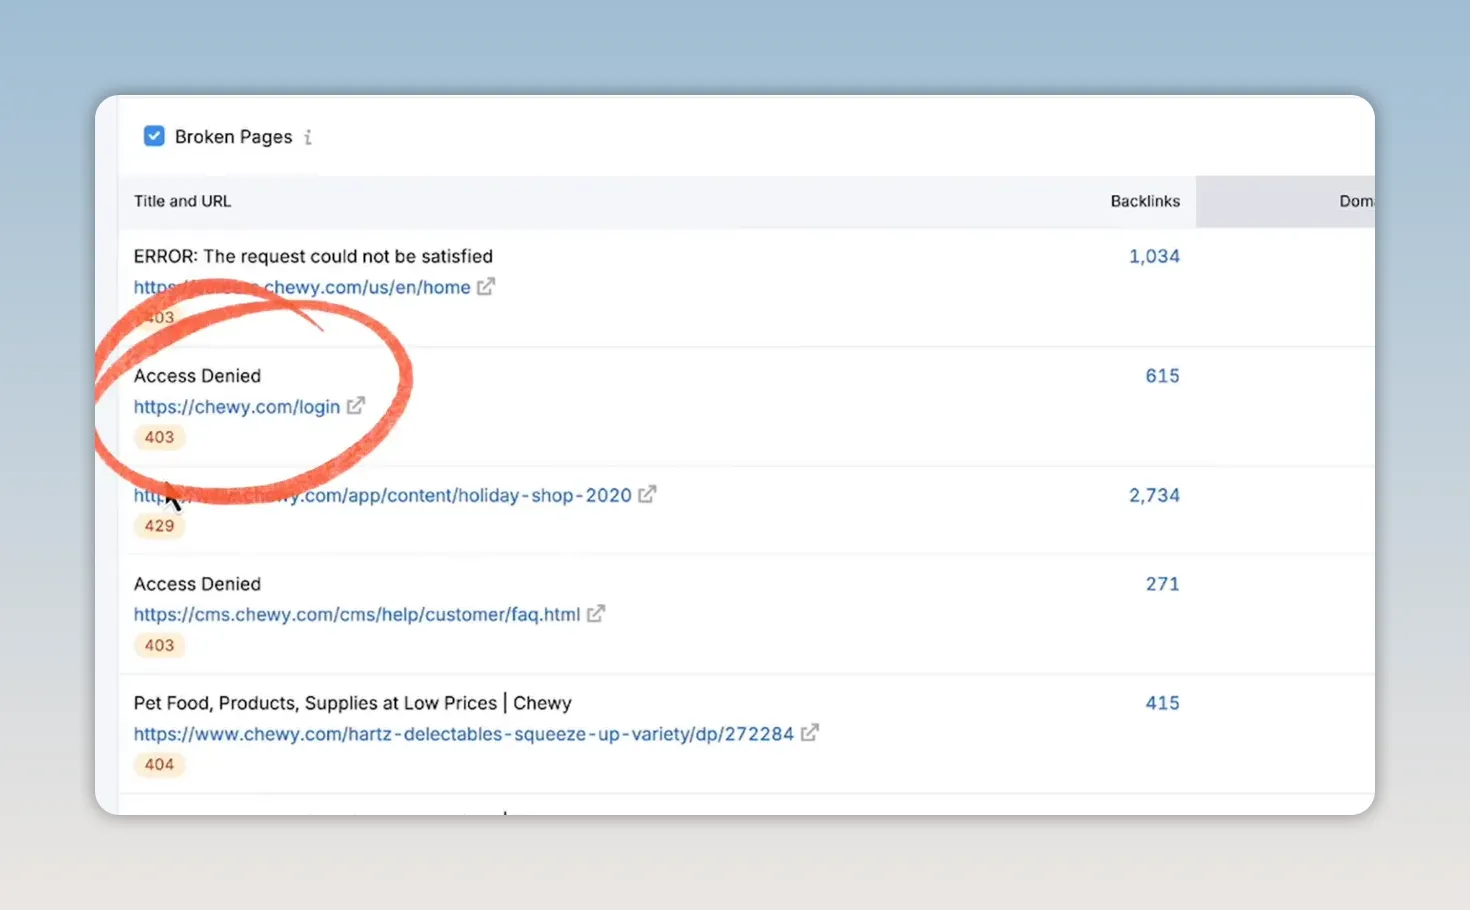Click the 429 status badge

click(x=159, y=526)
